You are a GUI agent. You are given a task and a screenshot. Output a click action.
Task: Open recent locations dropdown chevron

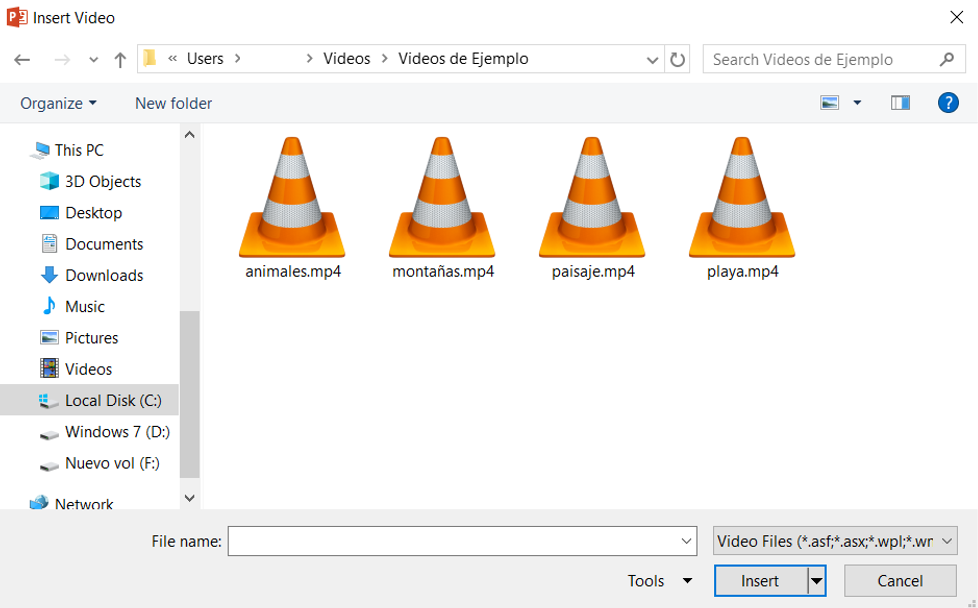pyautogui.click(x=94, y=60)
